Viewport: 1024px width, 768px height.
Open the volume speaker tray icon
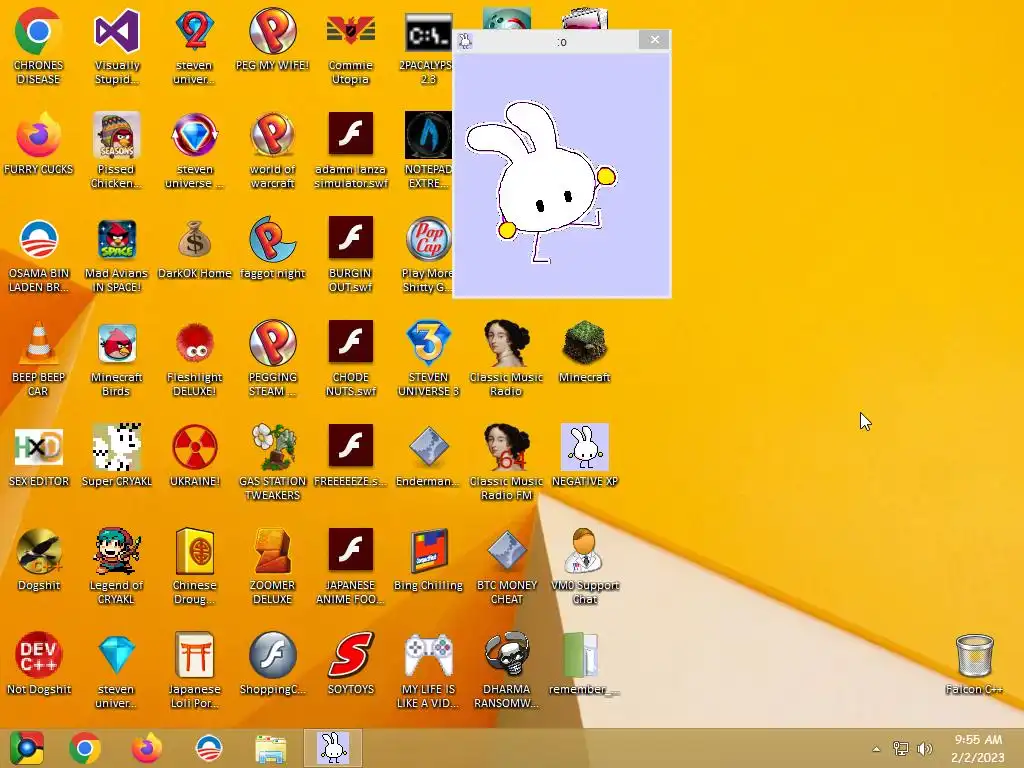pos(924,749)
